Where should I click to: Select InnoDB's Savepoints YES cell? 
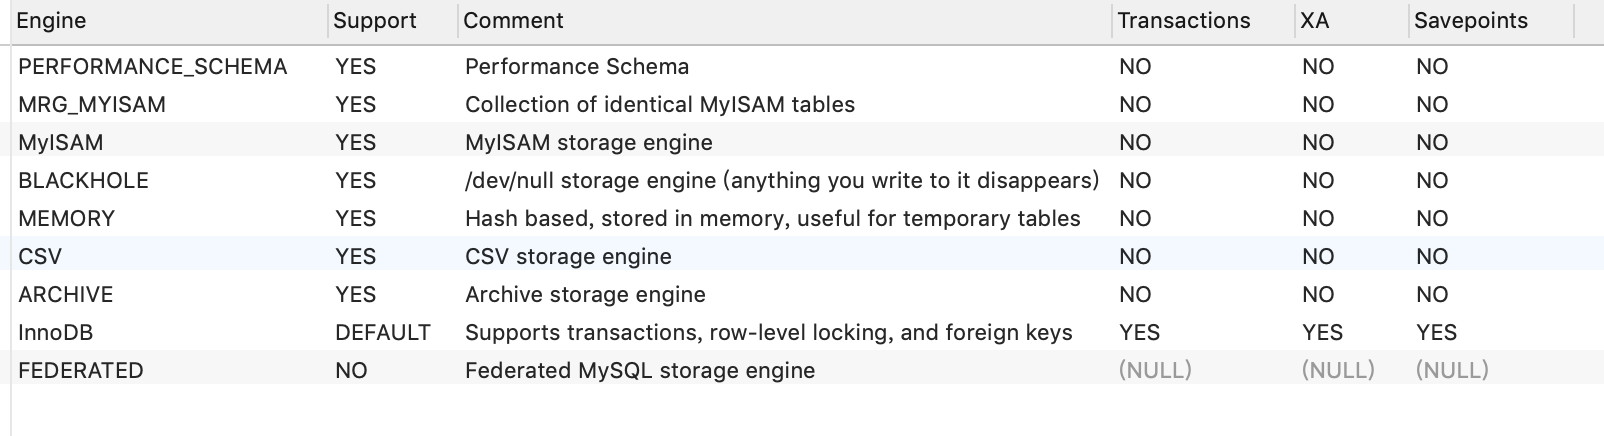pyautogui.click(x=1437, y=333)
